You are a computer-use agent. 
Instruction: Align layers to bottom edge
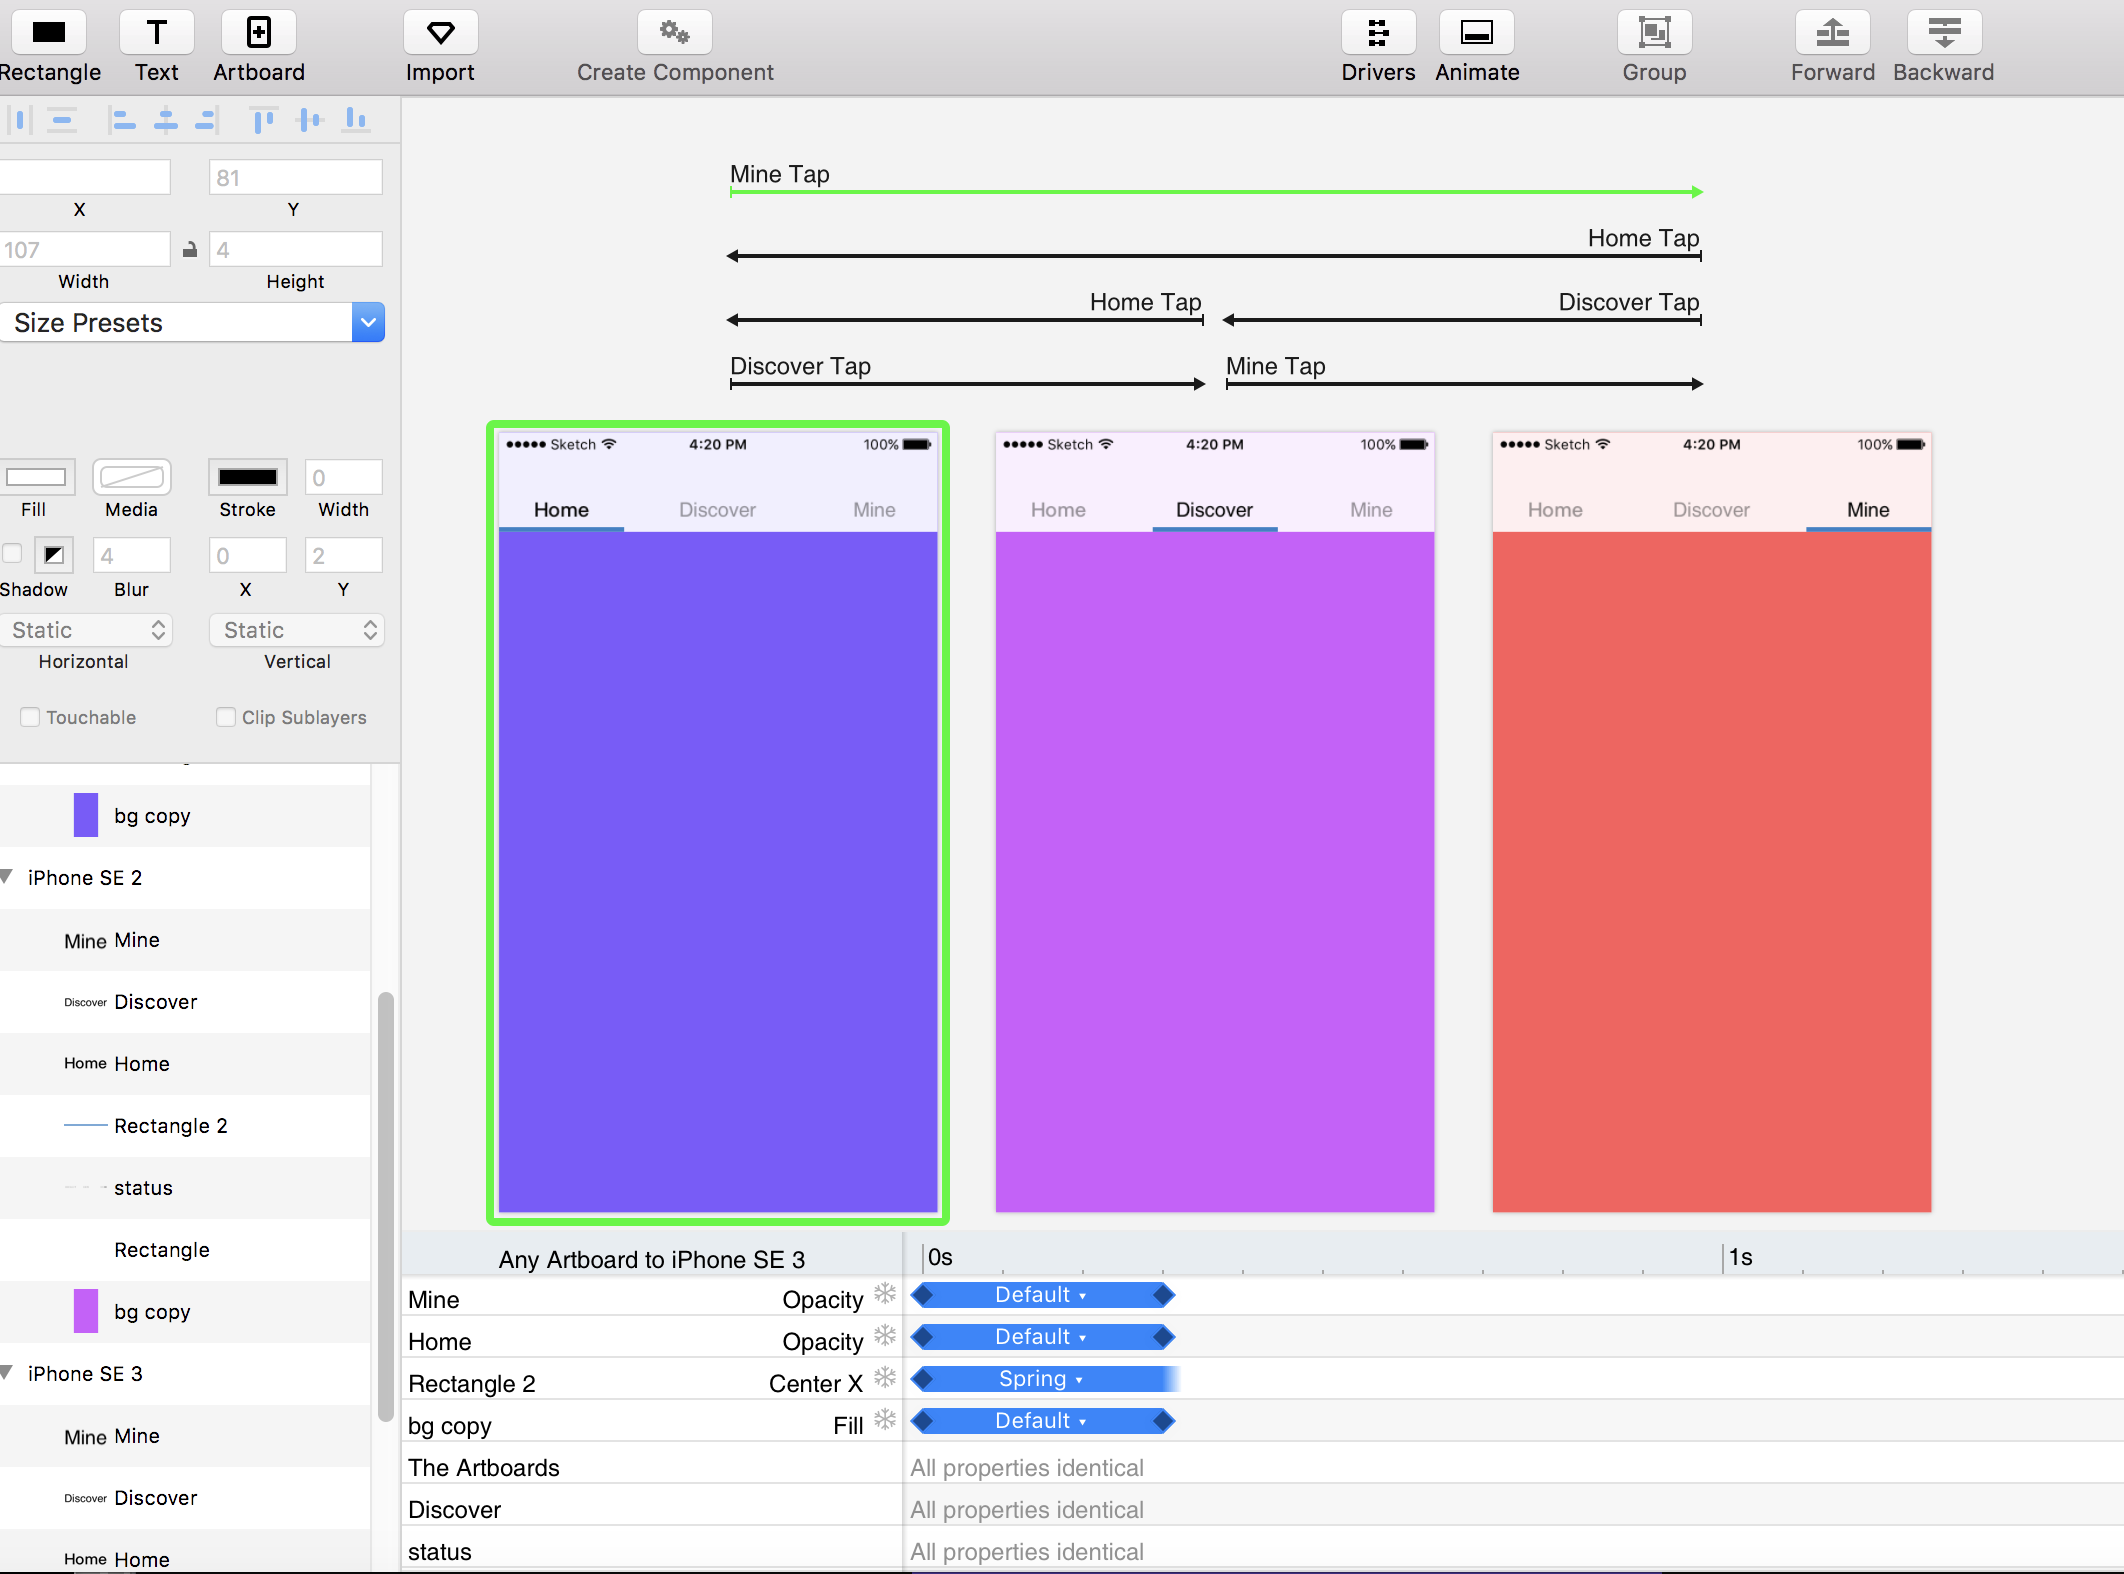tap(356, 121)
